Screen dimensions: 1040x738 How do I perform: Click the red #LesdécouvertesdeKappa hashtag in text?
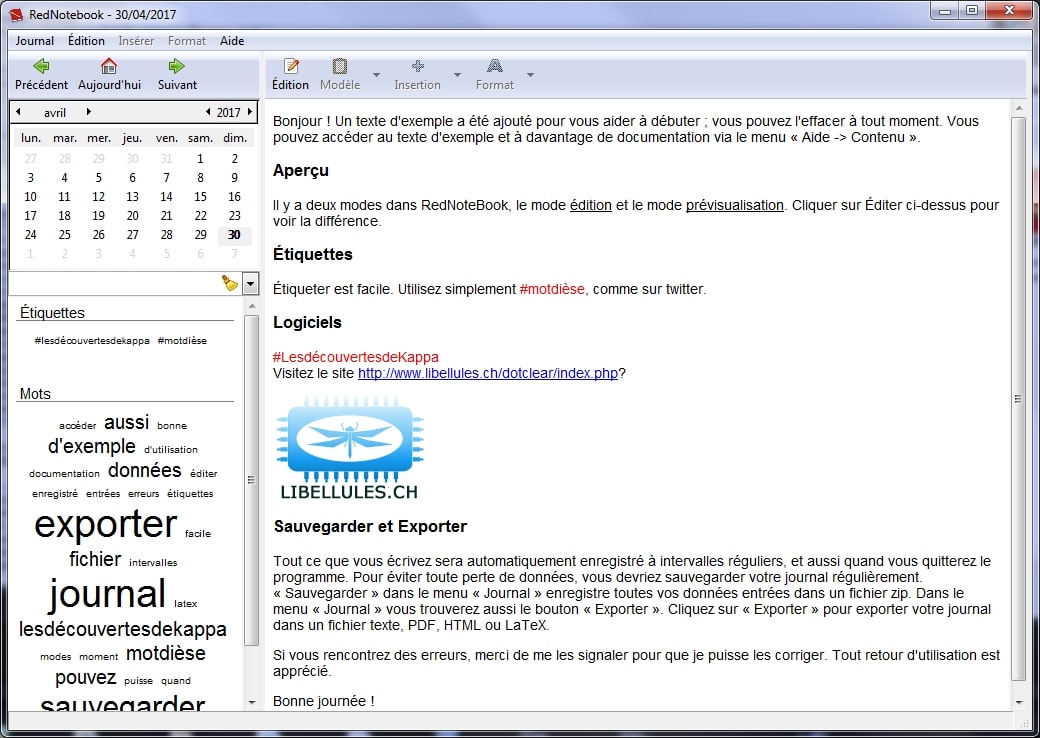point(356,357)
